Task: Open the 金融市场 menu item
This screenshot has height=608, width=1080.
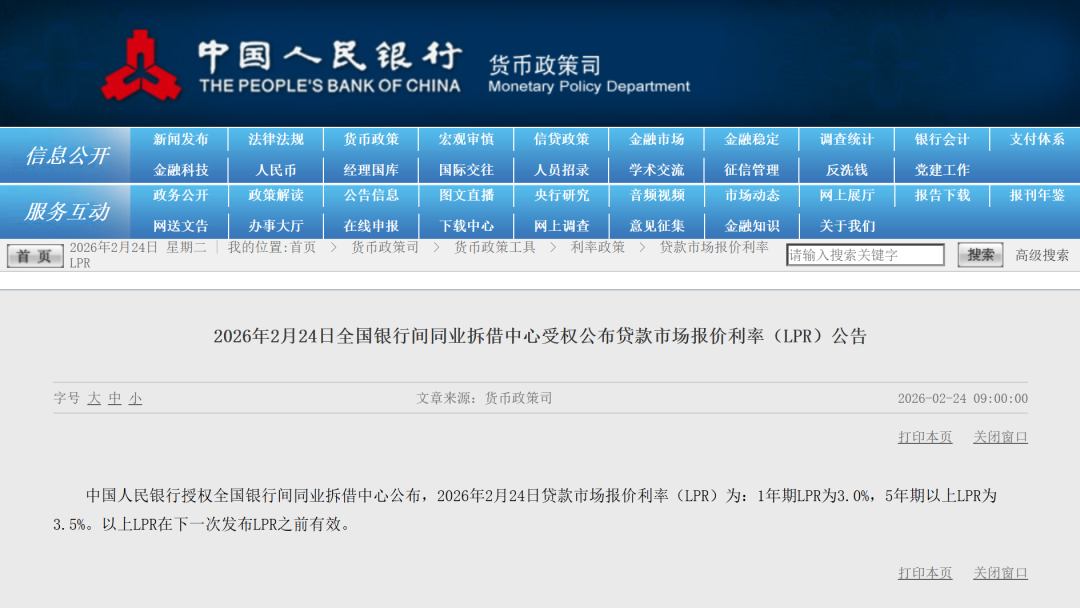Action: [658, 139]
